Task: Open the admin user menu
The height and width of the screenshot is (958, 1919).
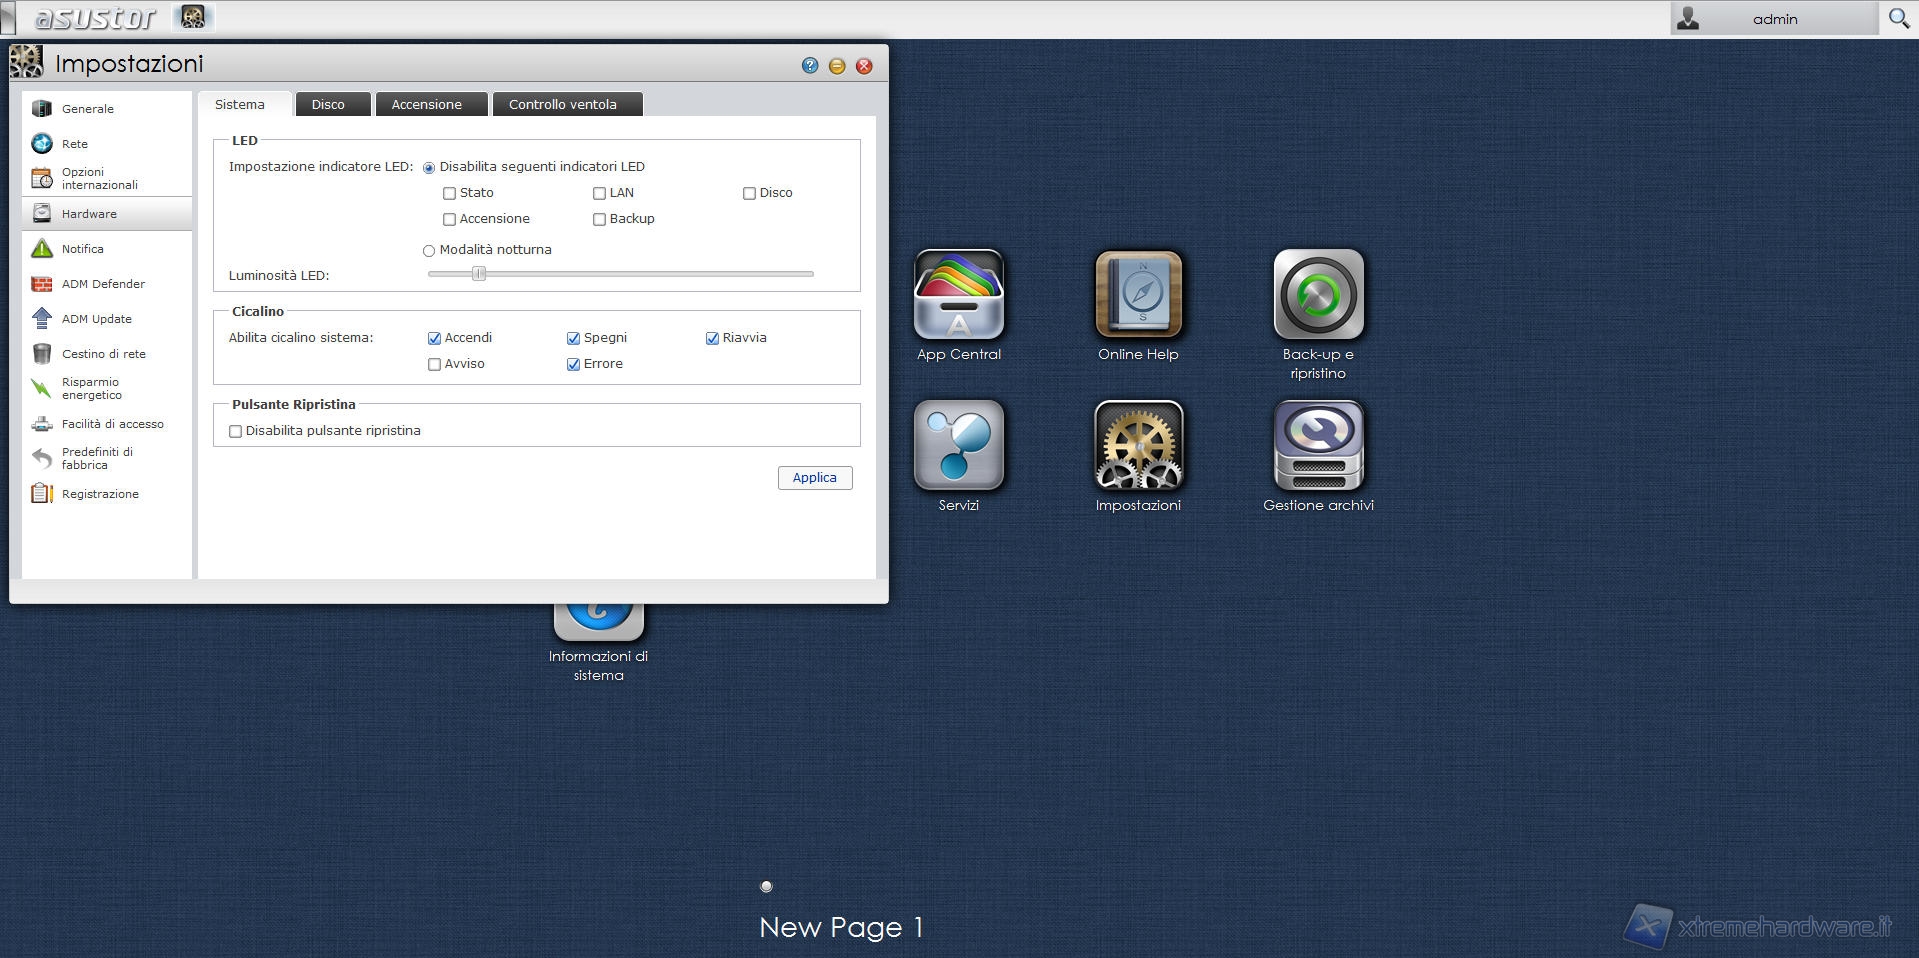Action: [1773, 19]
